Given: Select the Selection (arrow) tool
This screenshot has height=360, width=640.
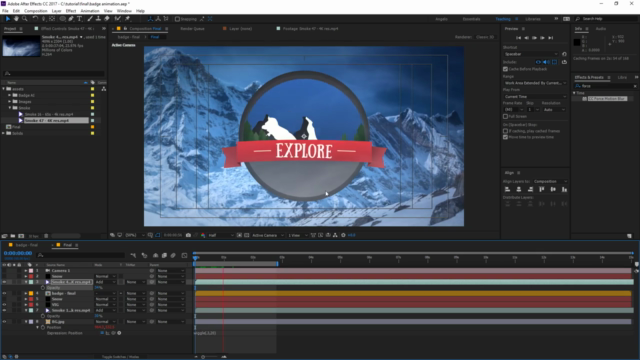Looking at the screenshot, I should click(8, 19).
